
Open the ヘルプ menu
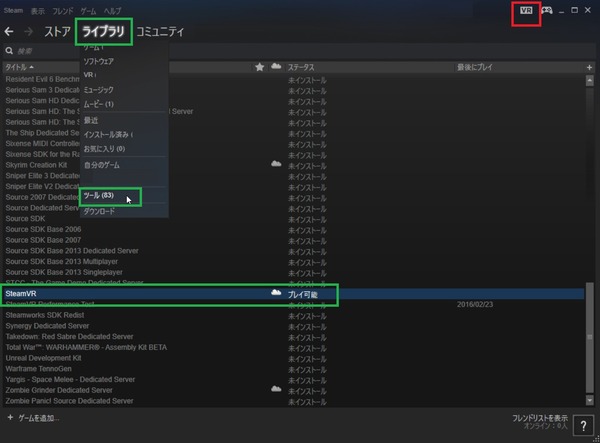coord(112,11)
